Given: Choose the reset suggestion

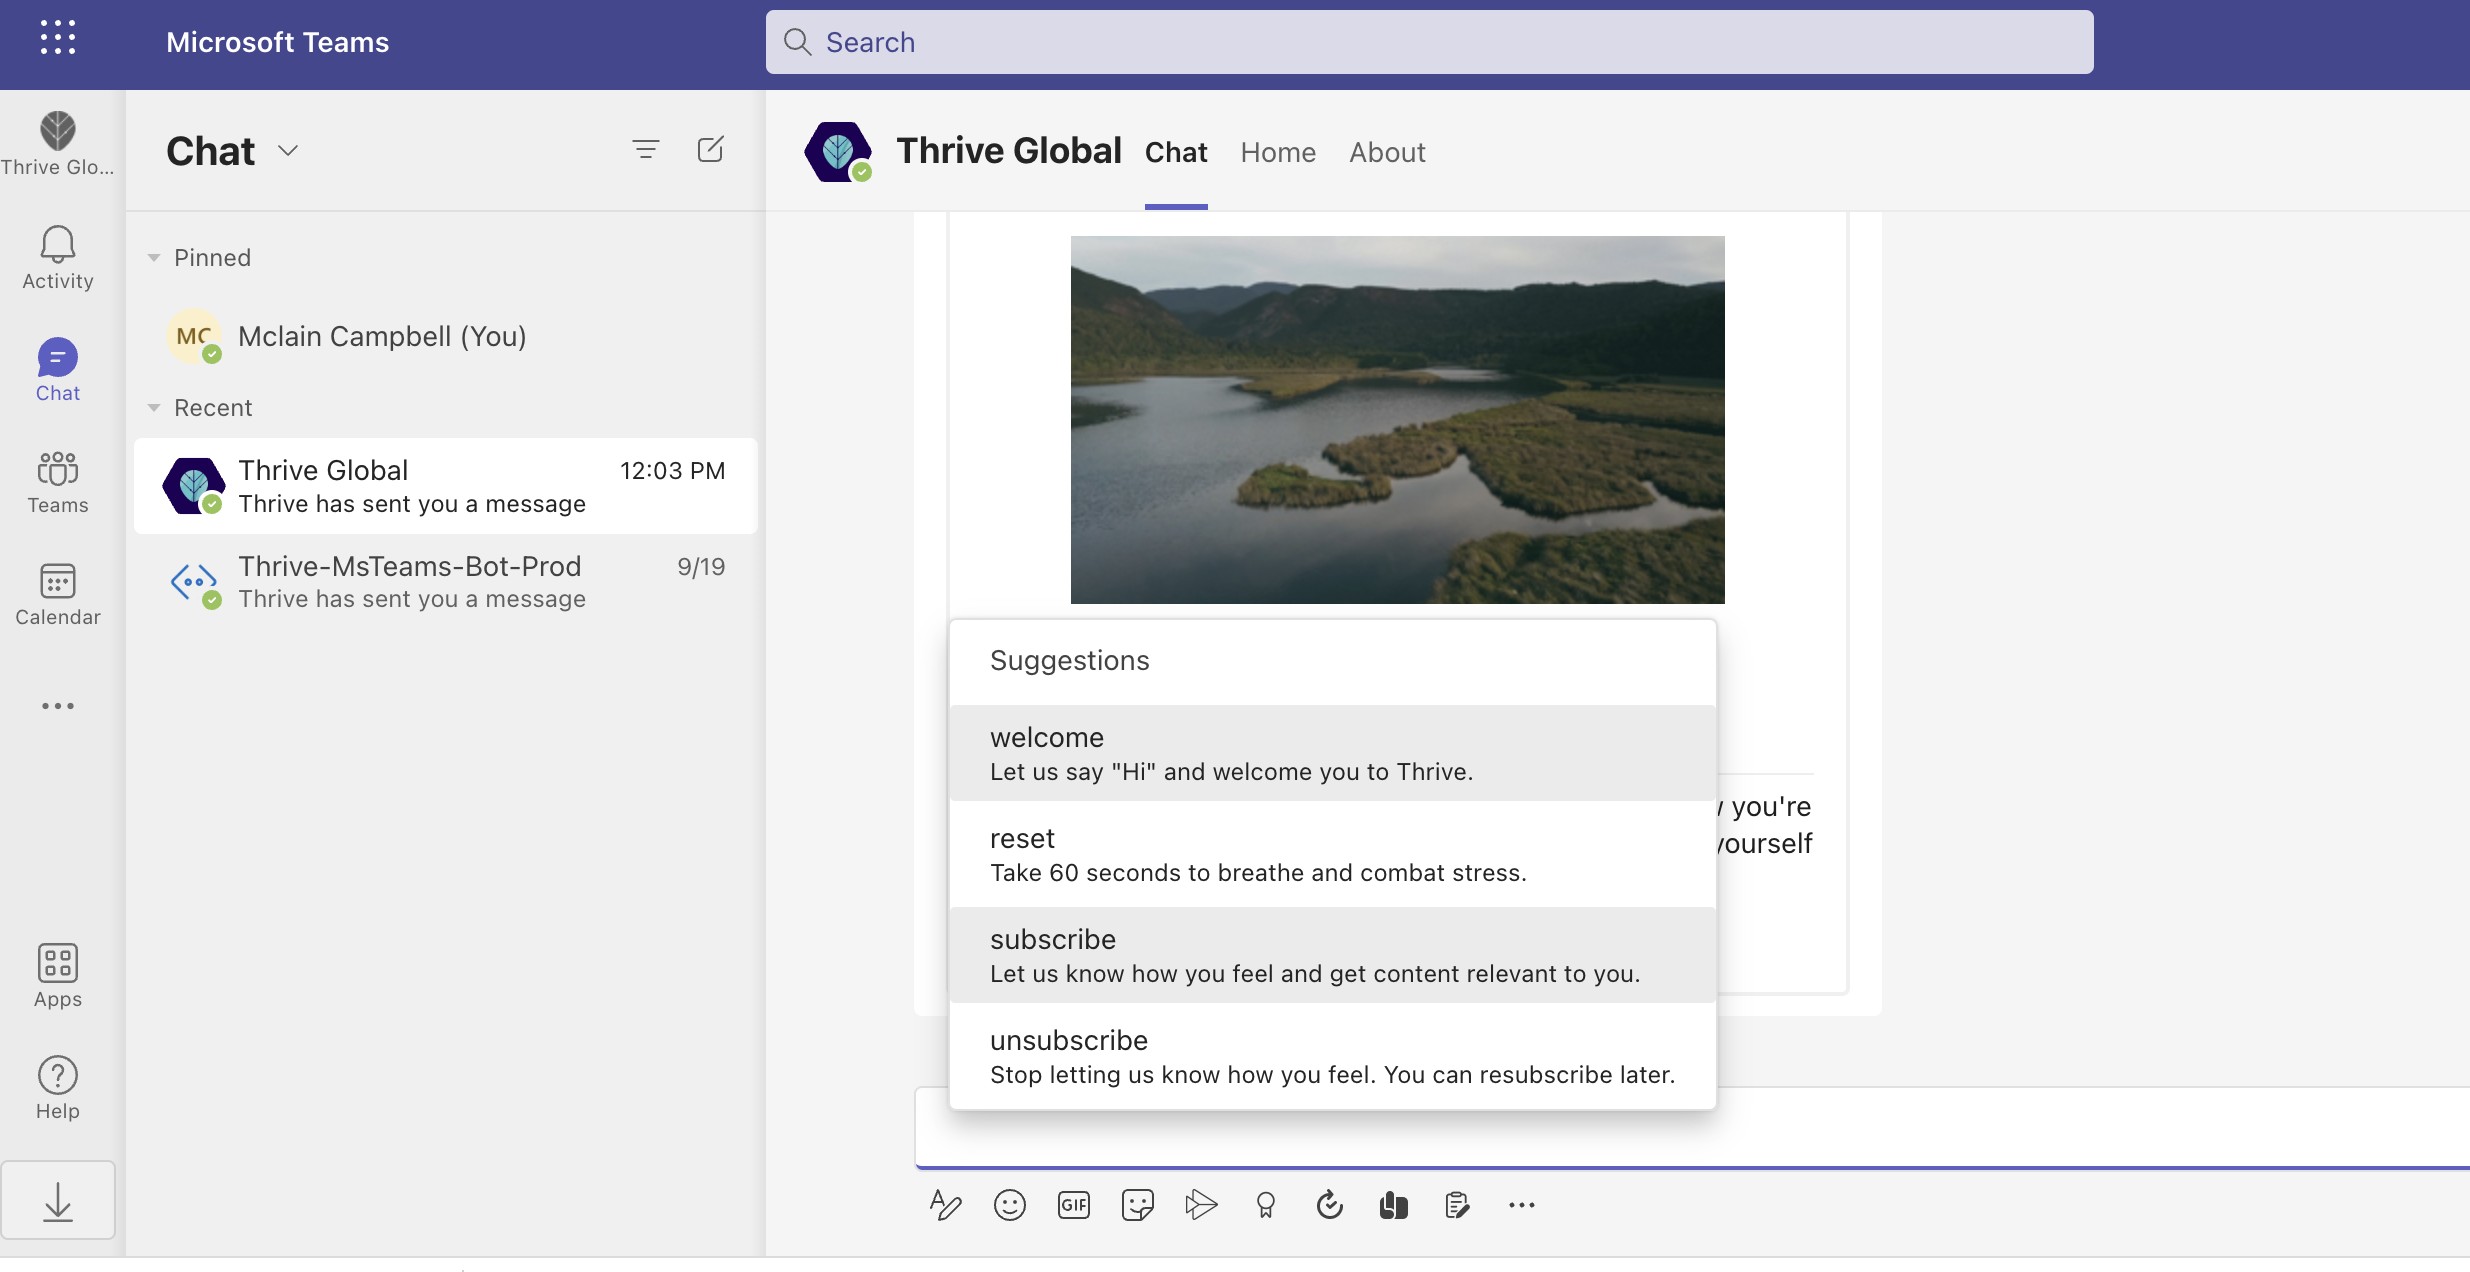Looking at the screenshot, I should tap(1333, 854).
